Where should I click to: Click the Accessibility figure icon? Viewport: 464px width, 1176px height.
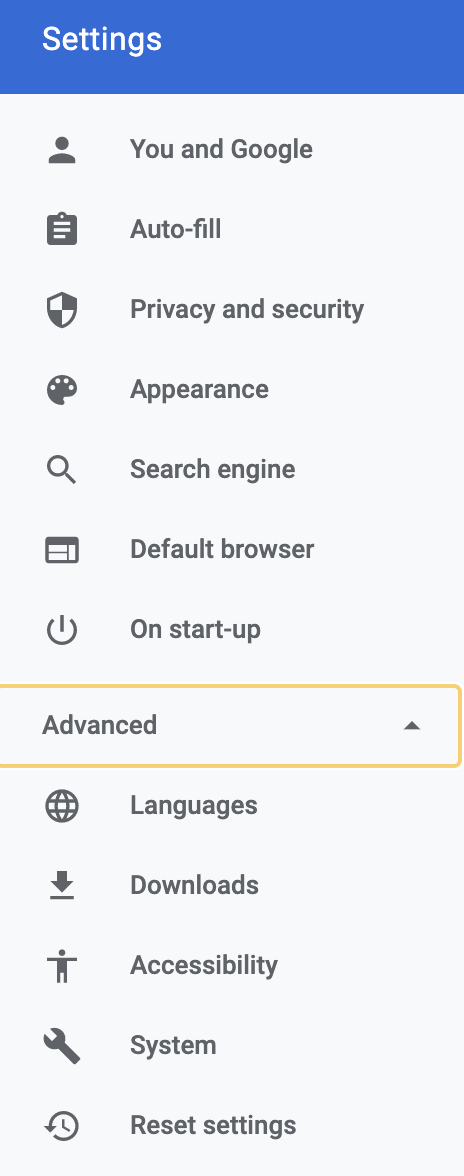pos(62,965)
